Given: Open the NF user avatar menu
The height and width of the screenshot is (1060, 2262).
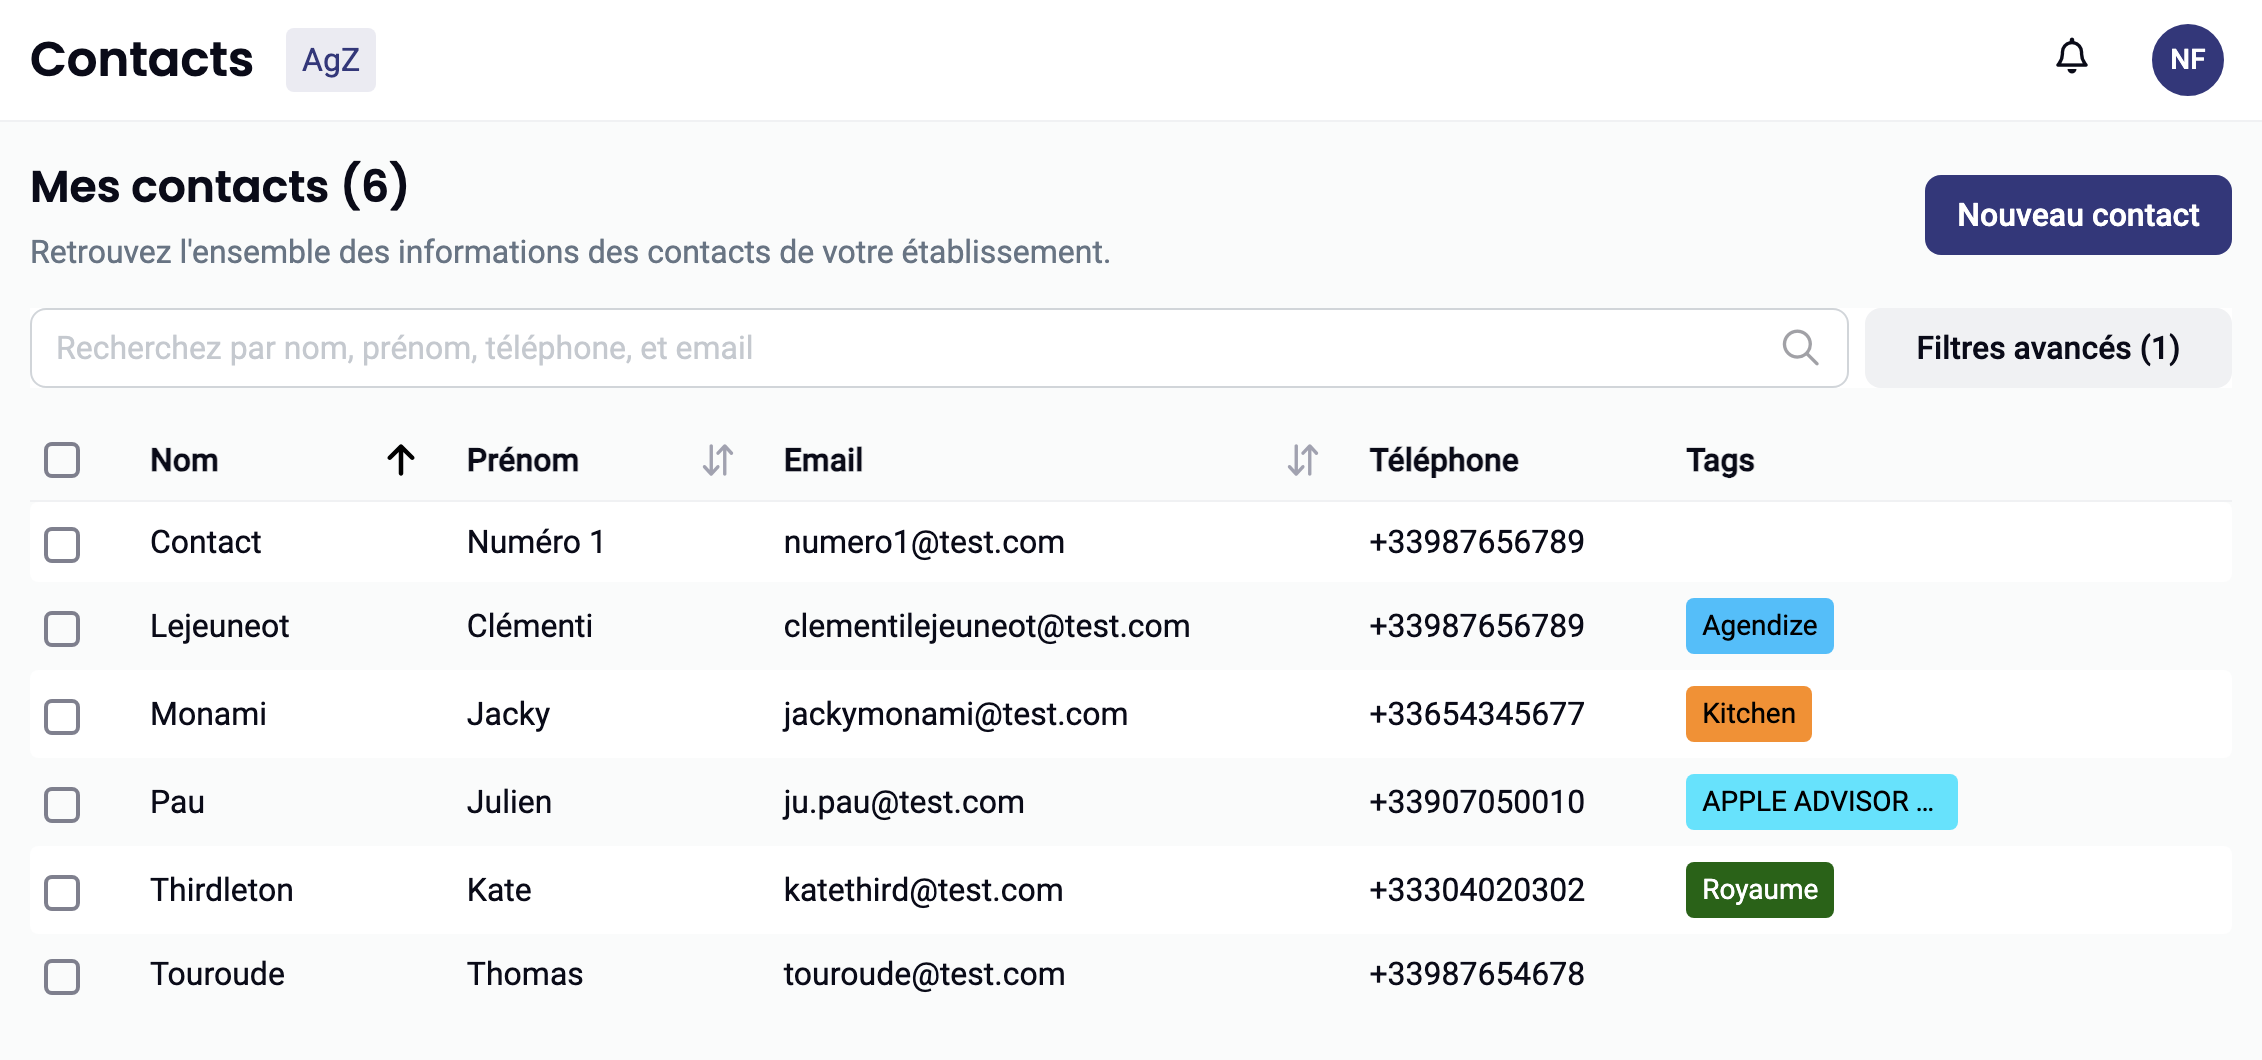Looking at the screenshot, I should 2187,60.
